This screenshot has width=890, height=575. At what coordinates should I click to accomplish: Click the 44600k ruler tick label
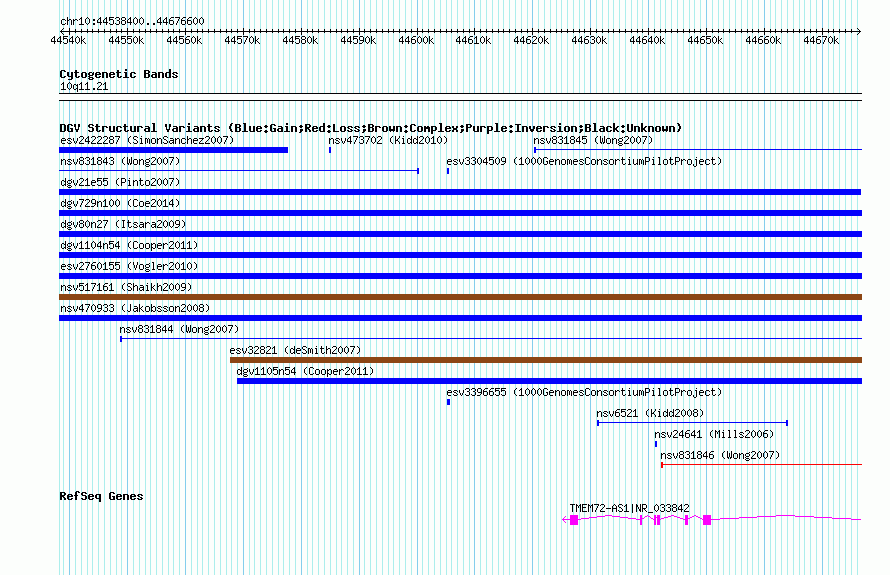click(x=416, y=40)
